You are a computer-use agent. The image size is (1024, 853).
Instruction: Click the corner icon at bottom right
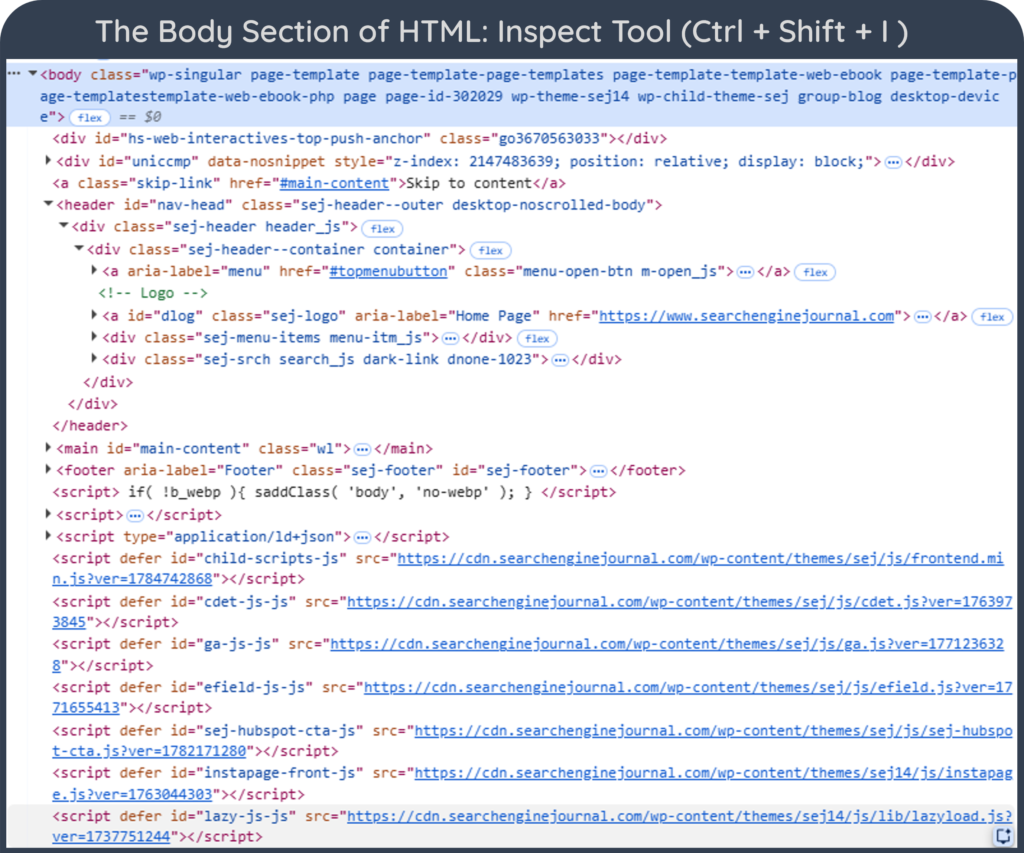1003,835
